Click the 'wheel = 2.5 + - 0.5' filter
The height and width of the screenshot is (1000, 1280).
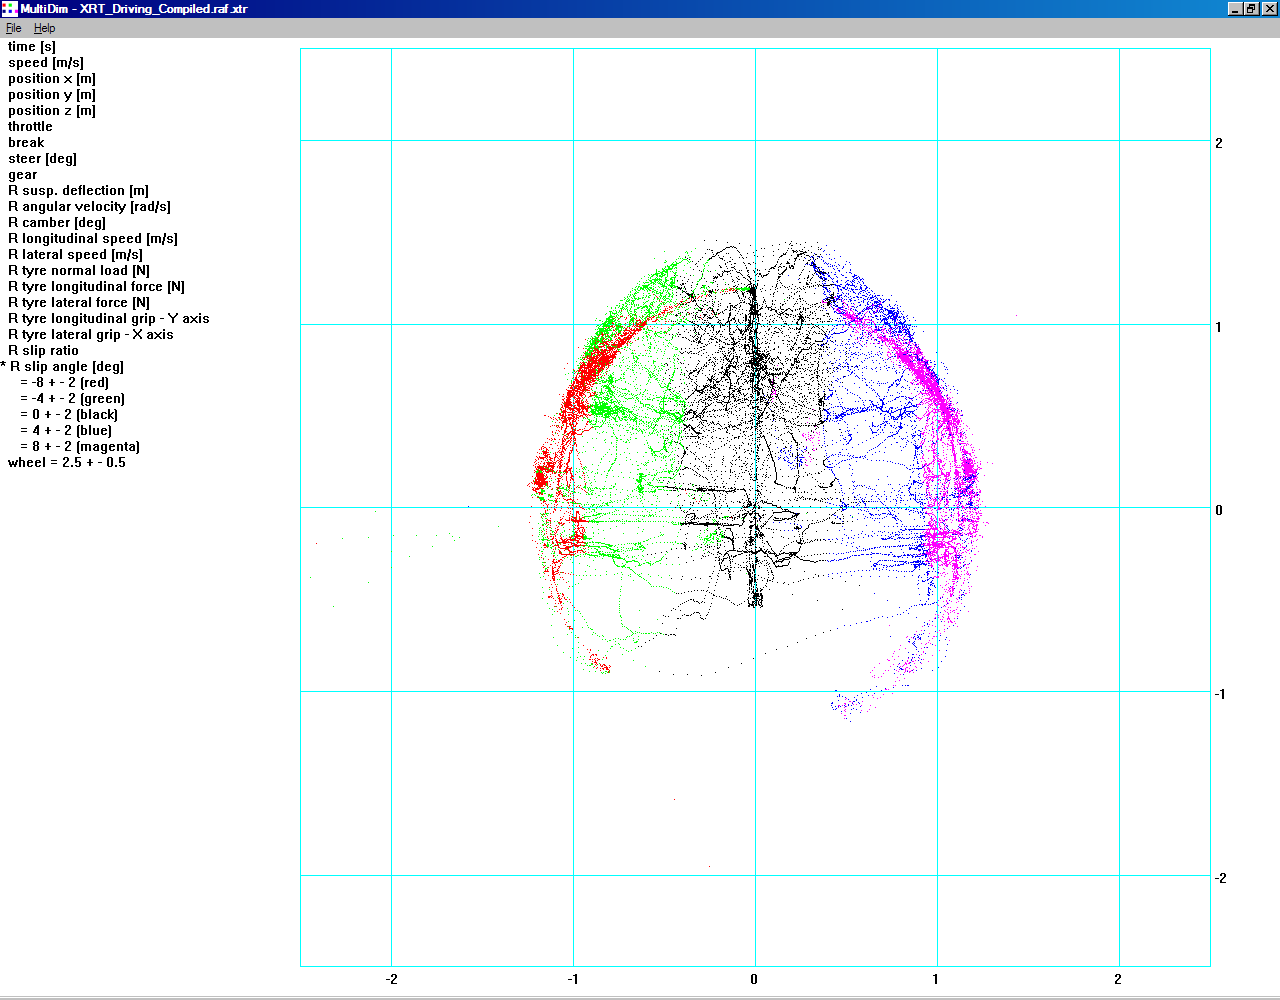(x=67, y=463)
